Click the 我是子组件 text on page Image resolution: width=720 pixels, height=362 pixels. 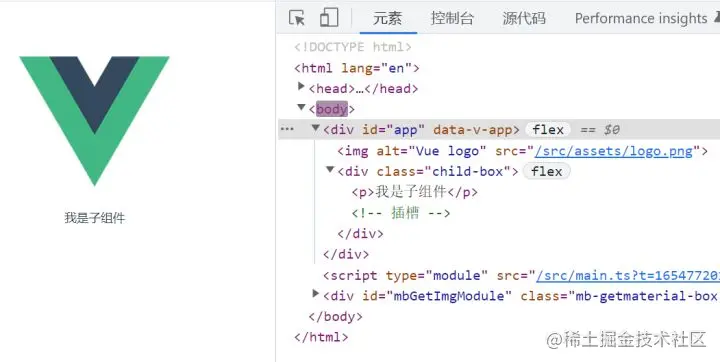(x=95, y=218)
